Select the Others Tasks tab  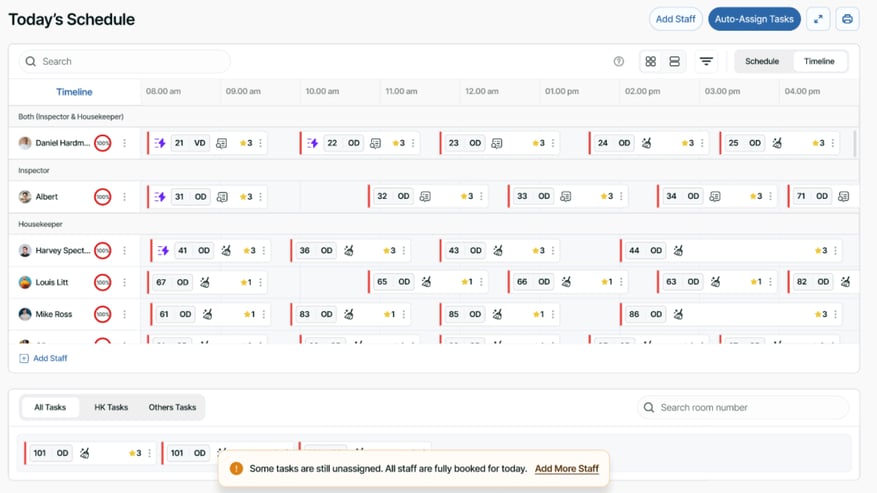click(x=172, y=407)
